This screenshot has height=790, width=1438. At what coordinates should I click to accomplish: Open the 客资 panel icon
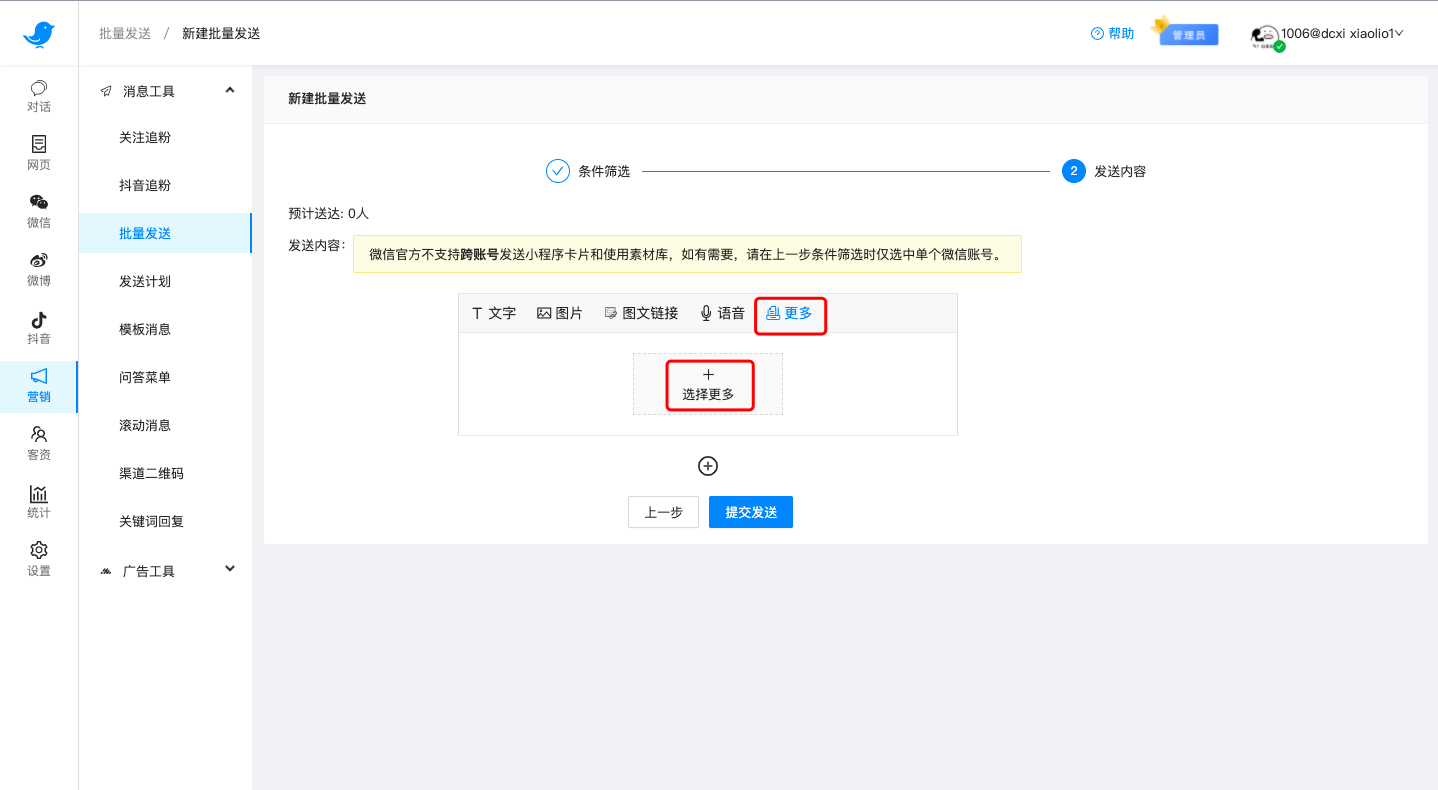point(38,443)
